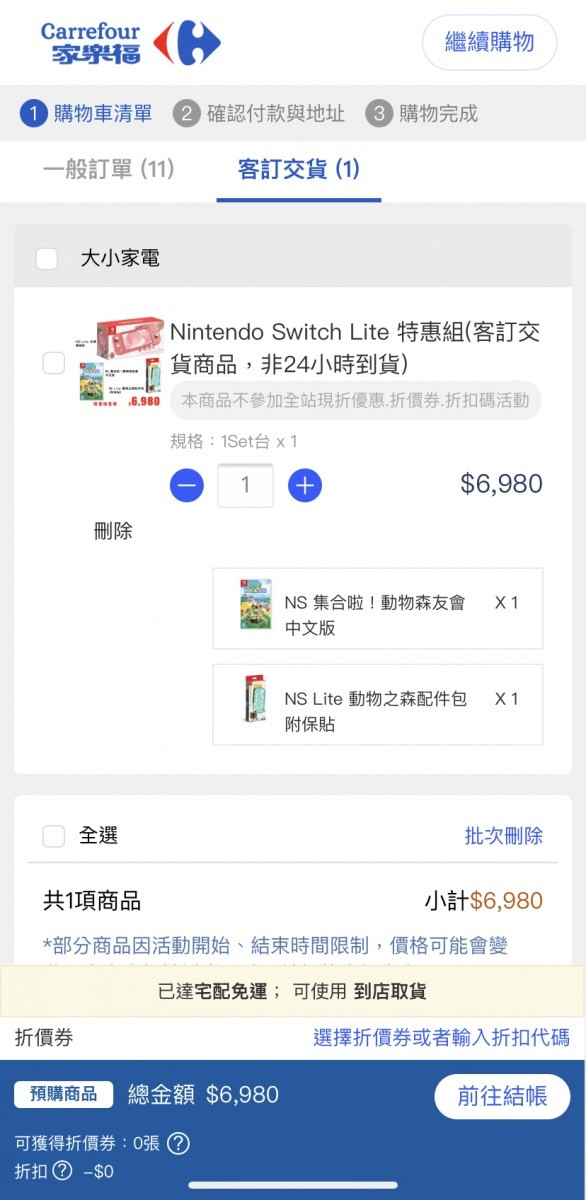Click 刪除 to remove item

point(113,531)
